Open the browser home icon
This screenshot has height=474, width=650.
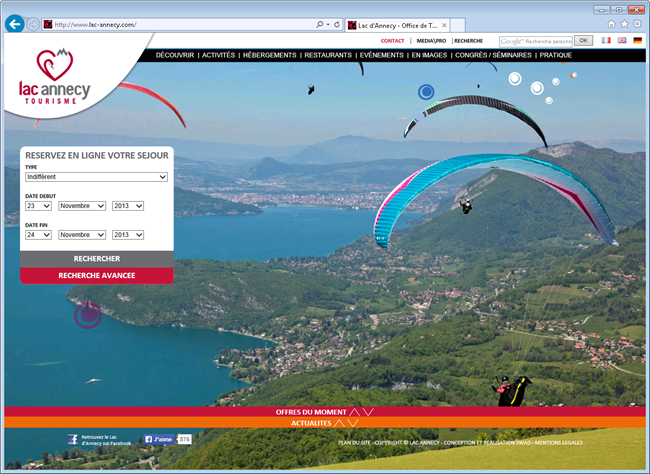click(609, 23)
